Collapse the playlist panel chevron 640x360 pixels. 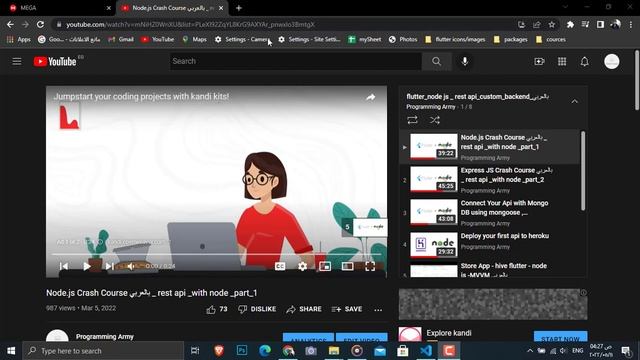574,101
